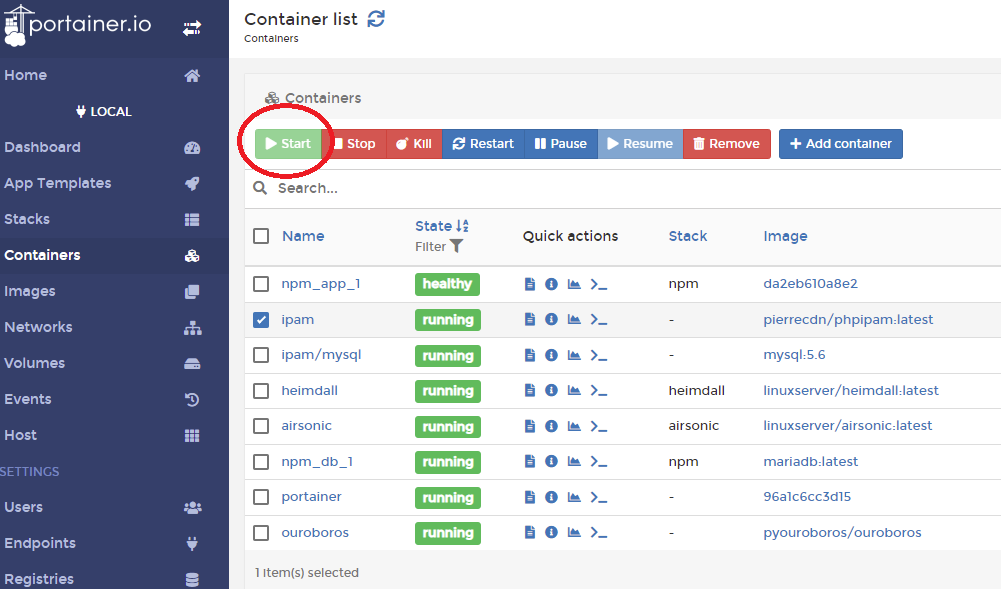This screenshot has width=1001, height=589.
Task: Open inspect icon for ipam container
Action: [x=552, y=320]
